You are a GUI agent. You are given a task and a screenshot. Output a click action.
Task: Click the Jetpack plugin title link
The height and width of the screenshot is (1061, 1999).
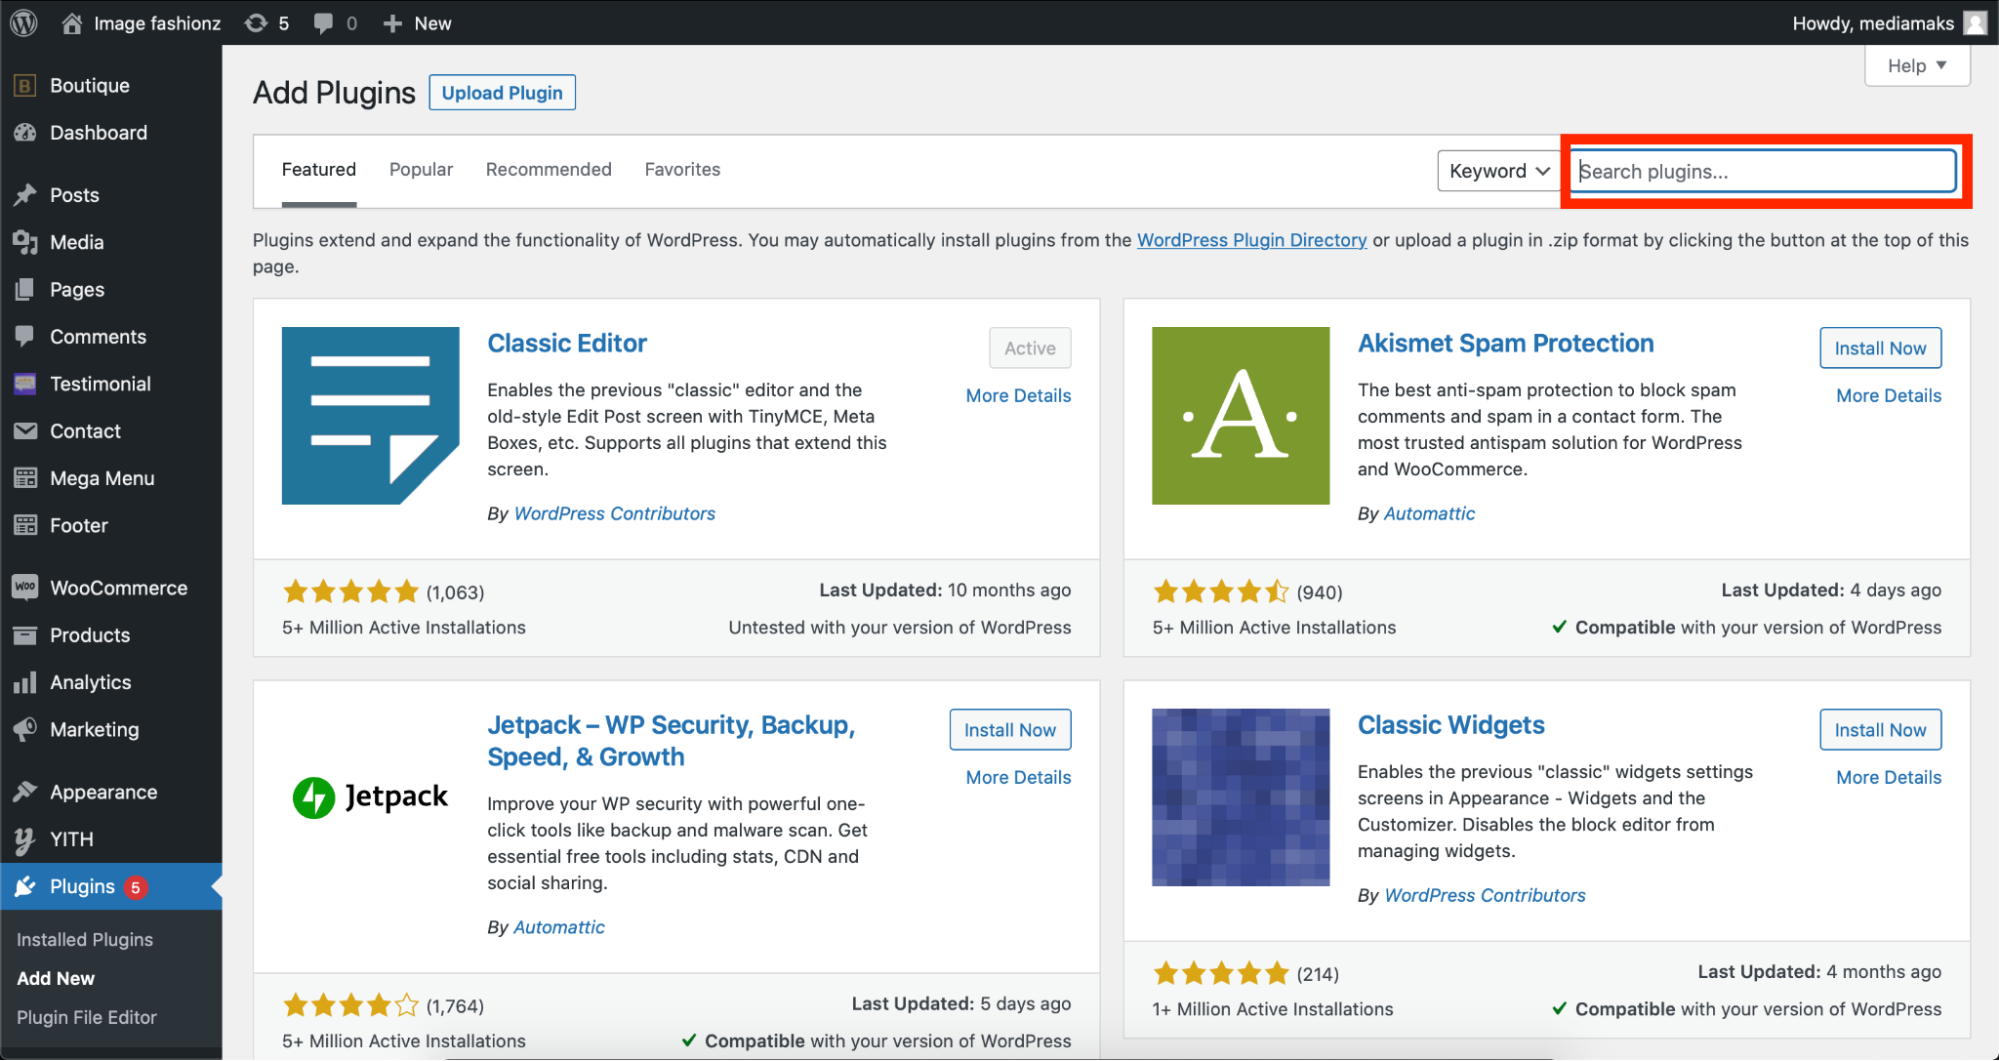[671, 741]
